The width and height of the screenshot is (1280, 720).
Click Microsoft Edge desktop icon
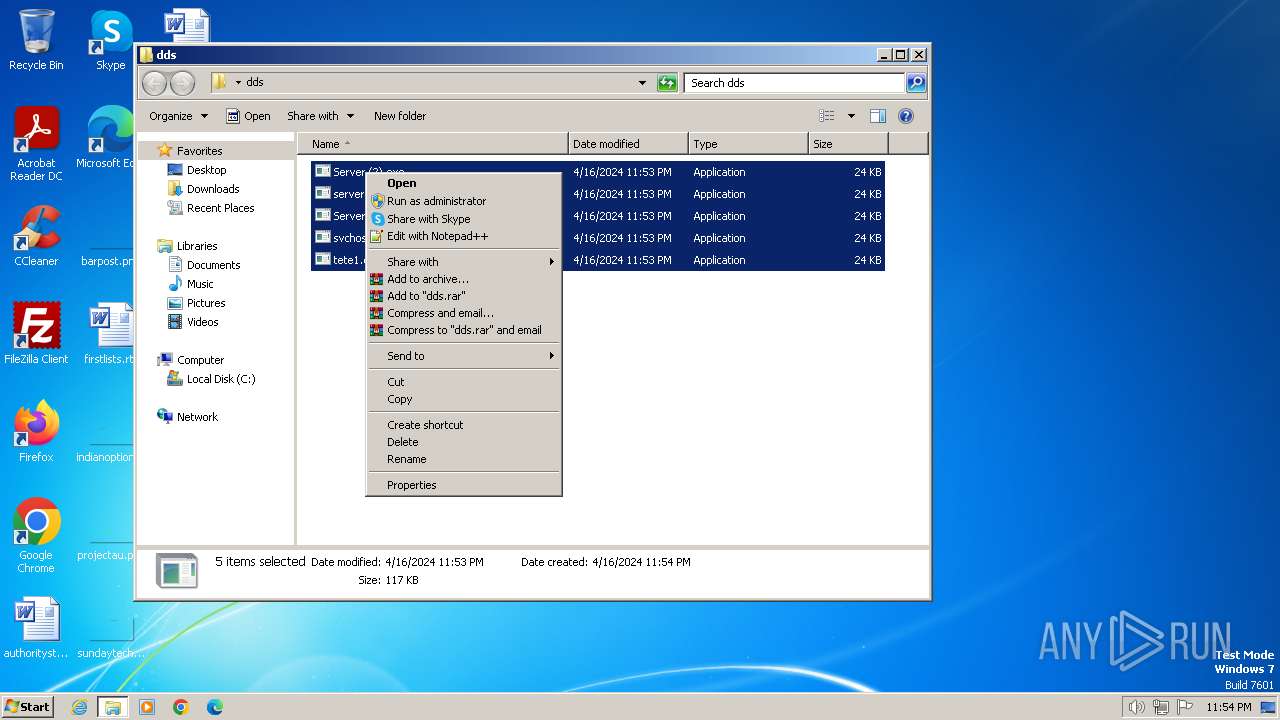click(x=108, y=138)
